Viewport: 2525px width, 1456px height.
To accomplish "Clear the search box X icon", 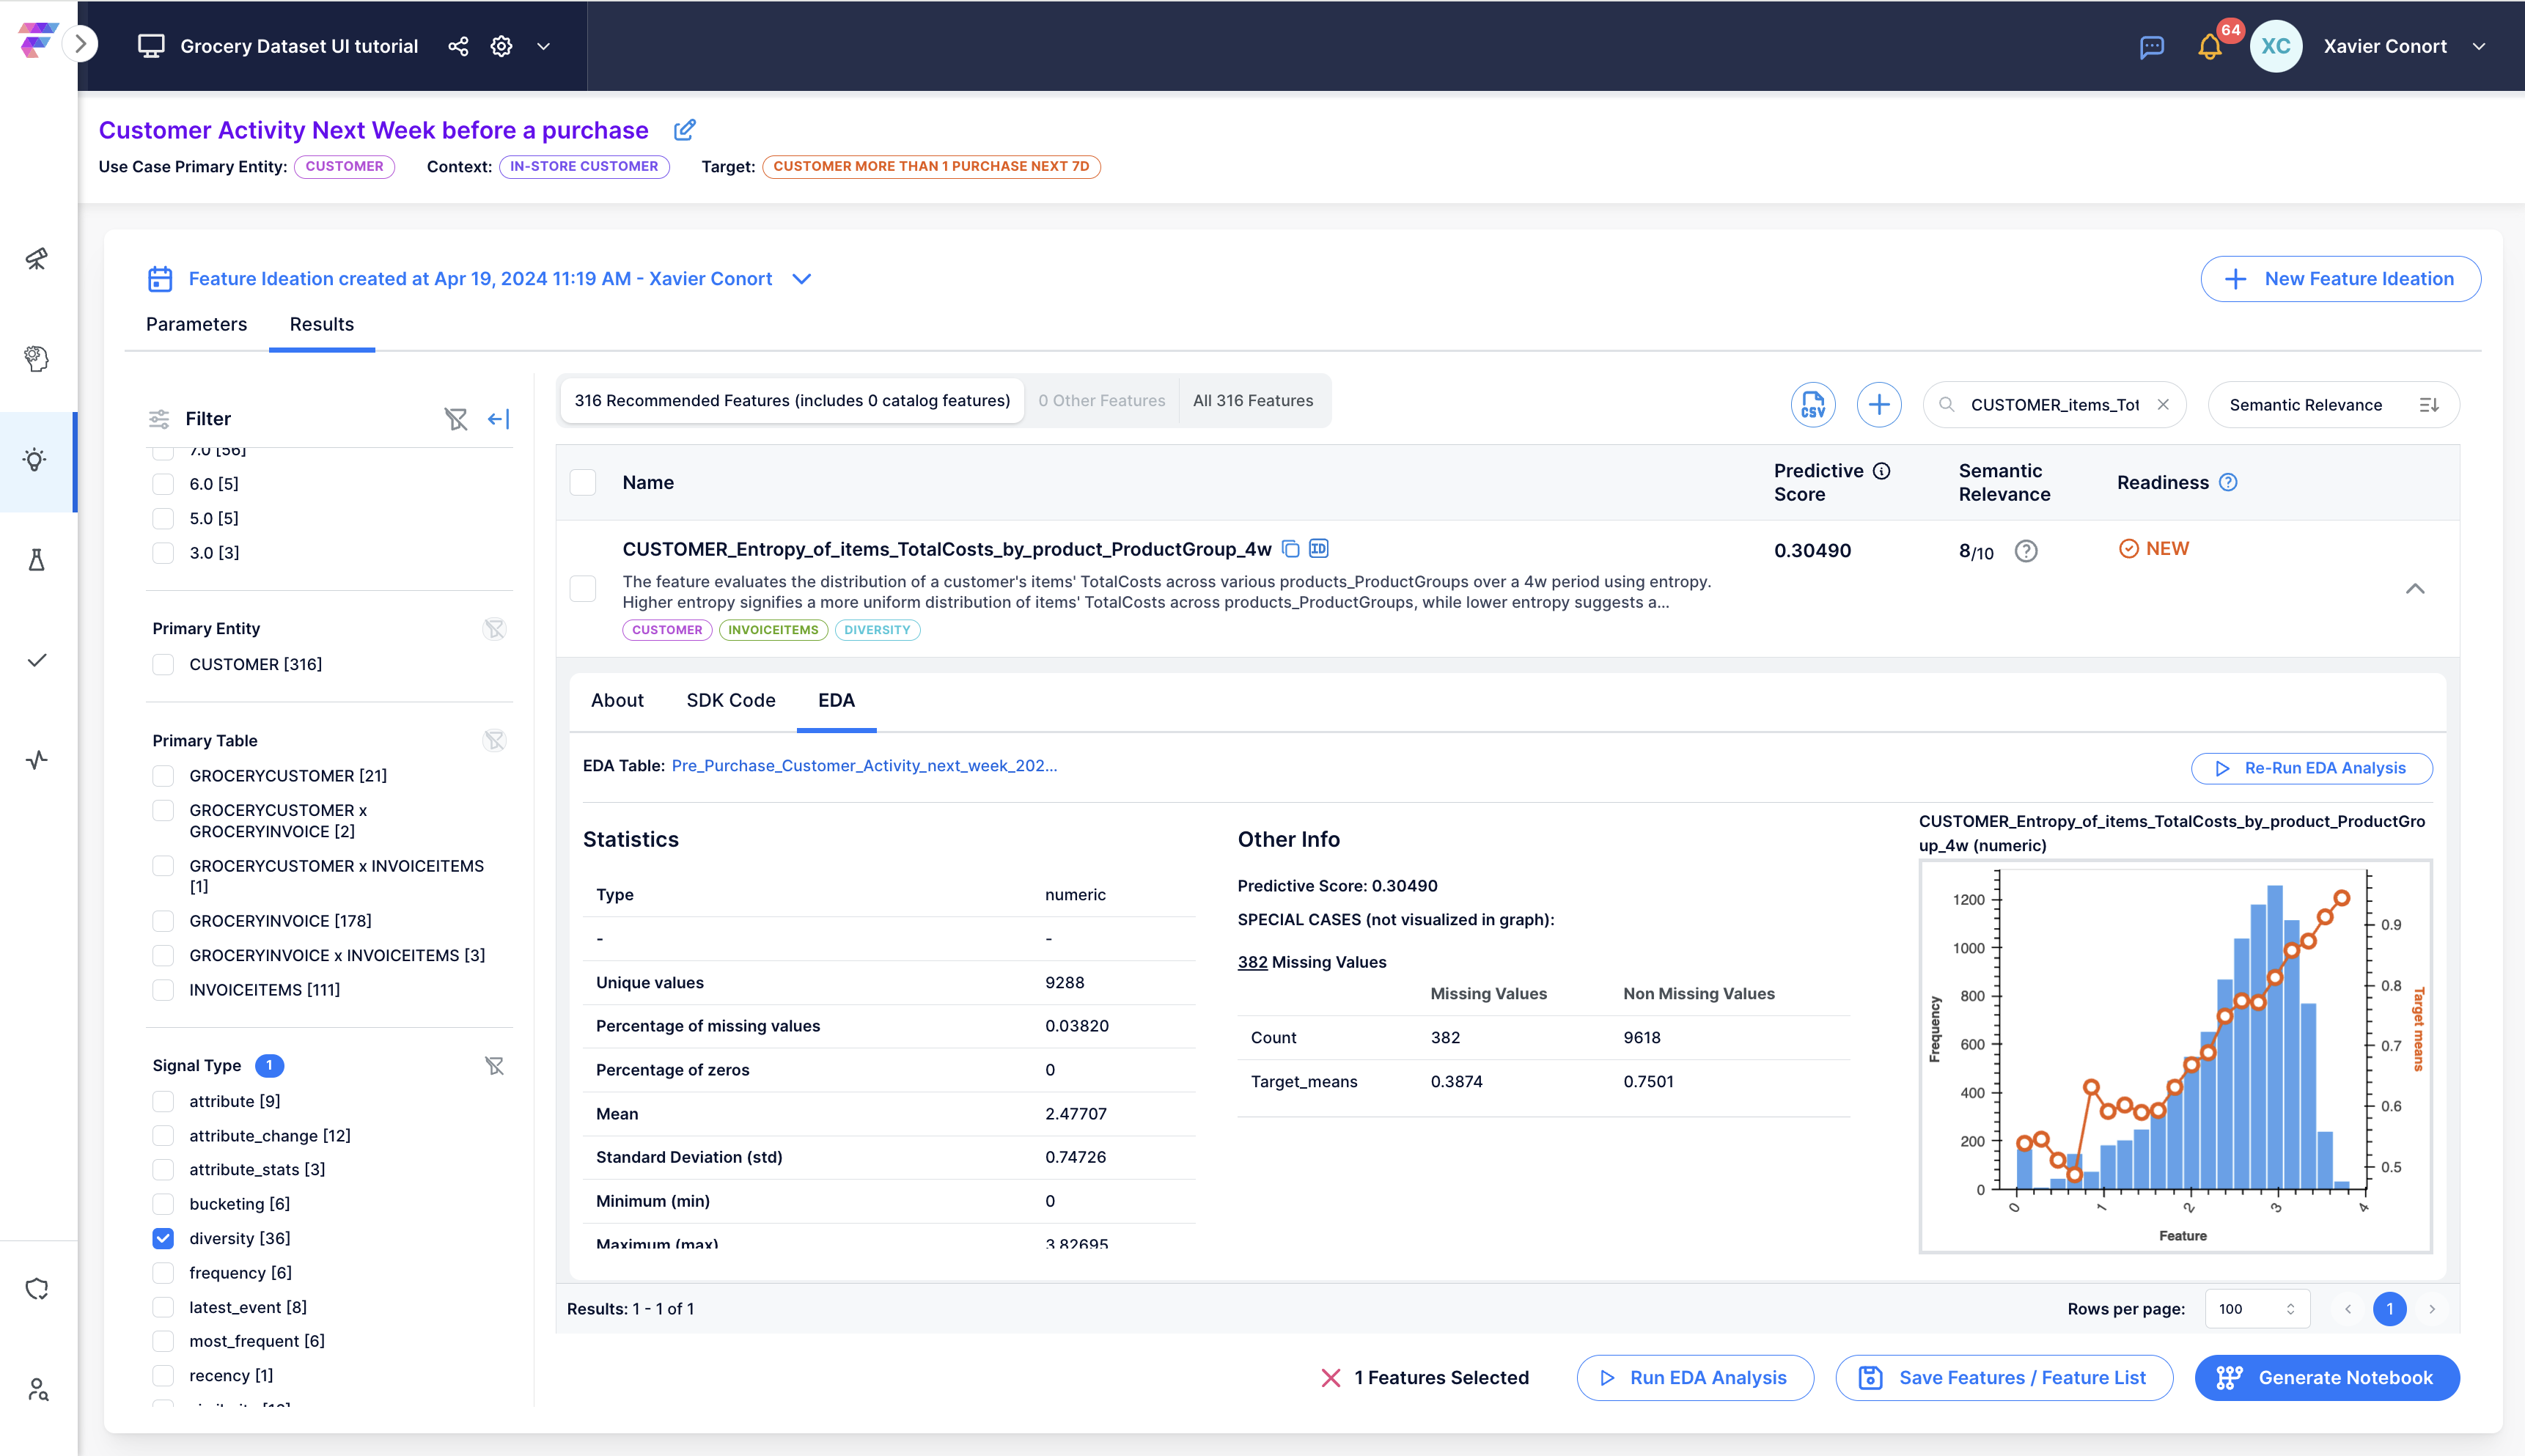I will click(x=2163, y=405).
